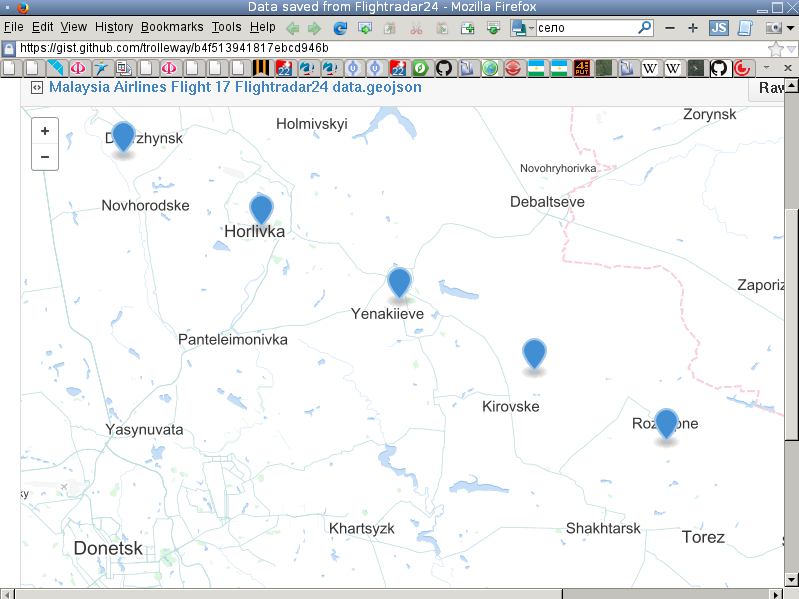Take a screenshot with the camera icon
The width and height of the screenshot is (799, 599).
coord(774,28)
